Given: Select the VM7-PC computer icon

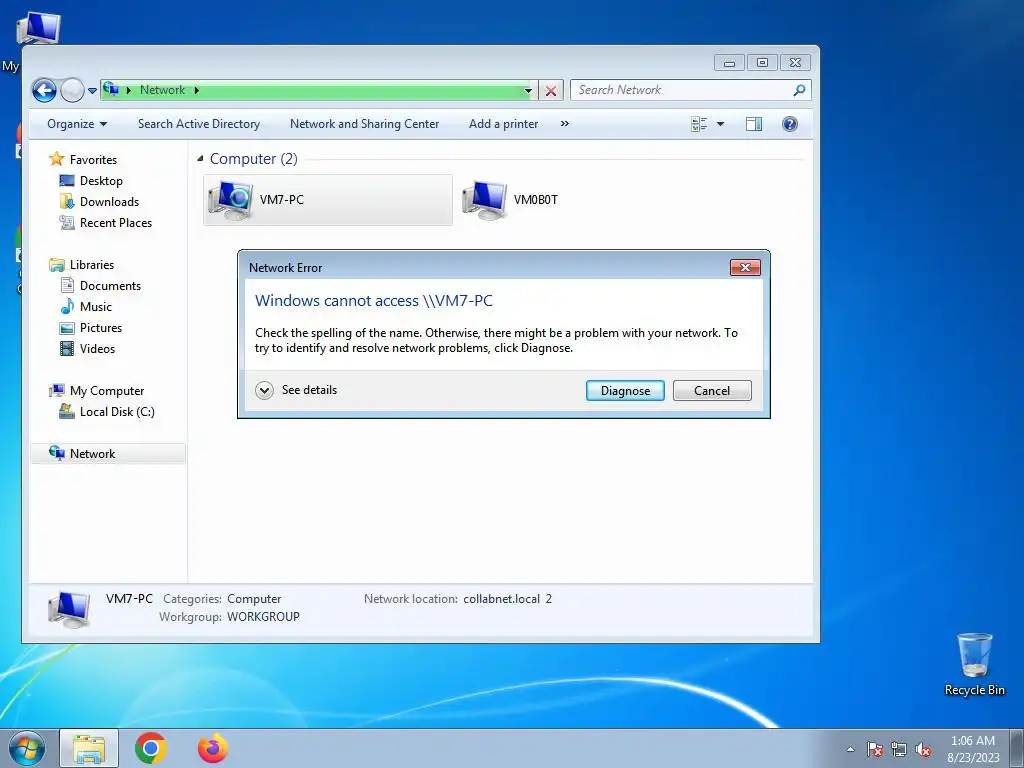Looking at the screenshot, I should 230,200.
